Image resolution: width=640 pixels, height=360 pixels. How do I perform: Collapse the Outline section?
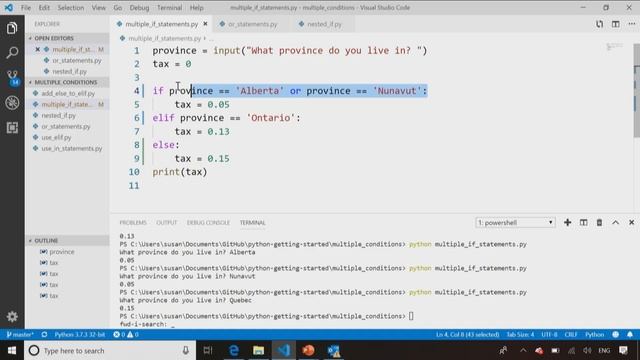coord(68,240)
